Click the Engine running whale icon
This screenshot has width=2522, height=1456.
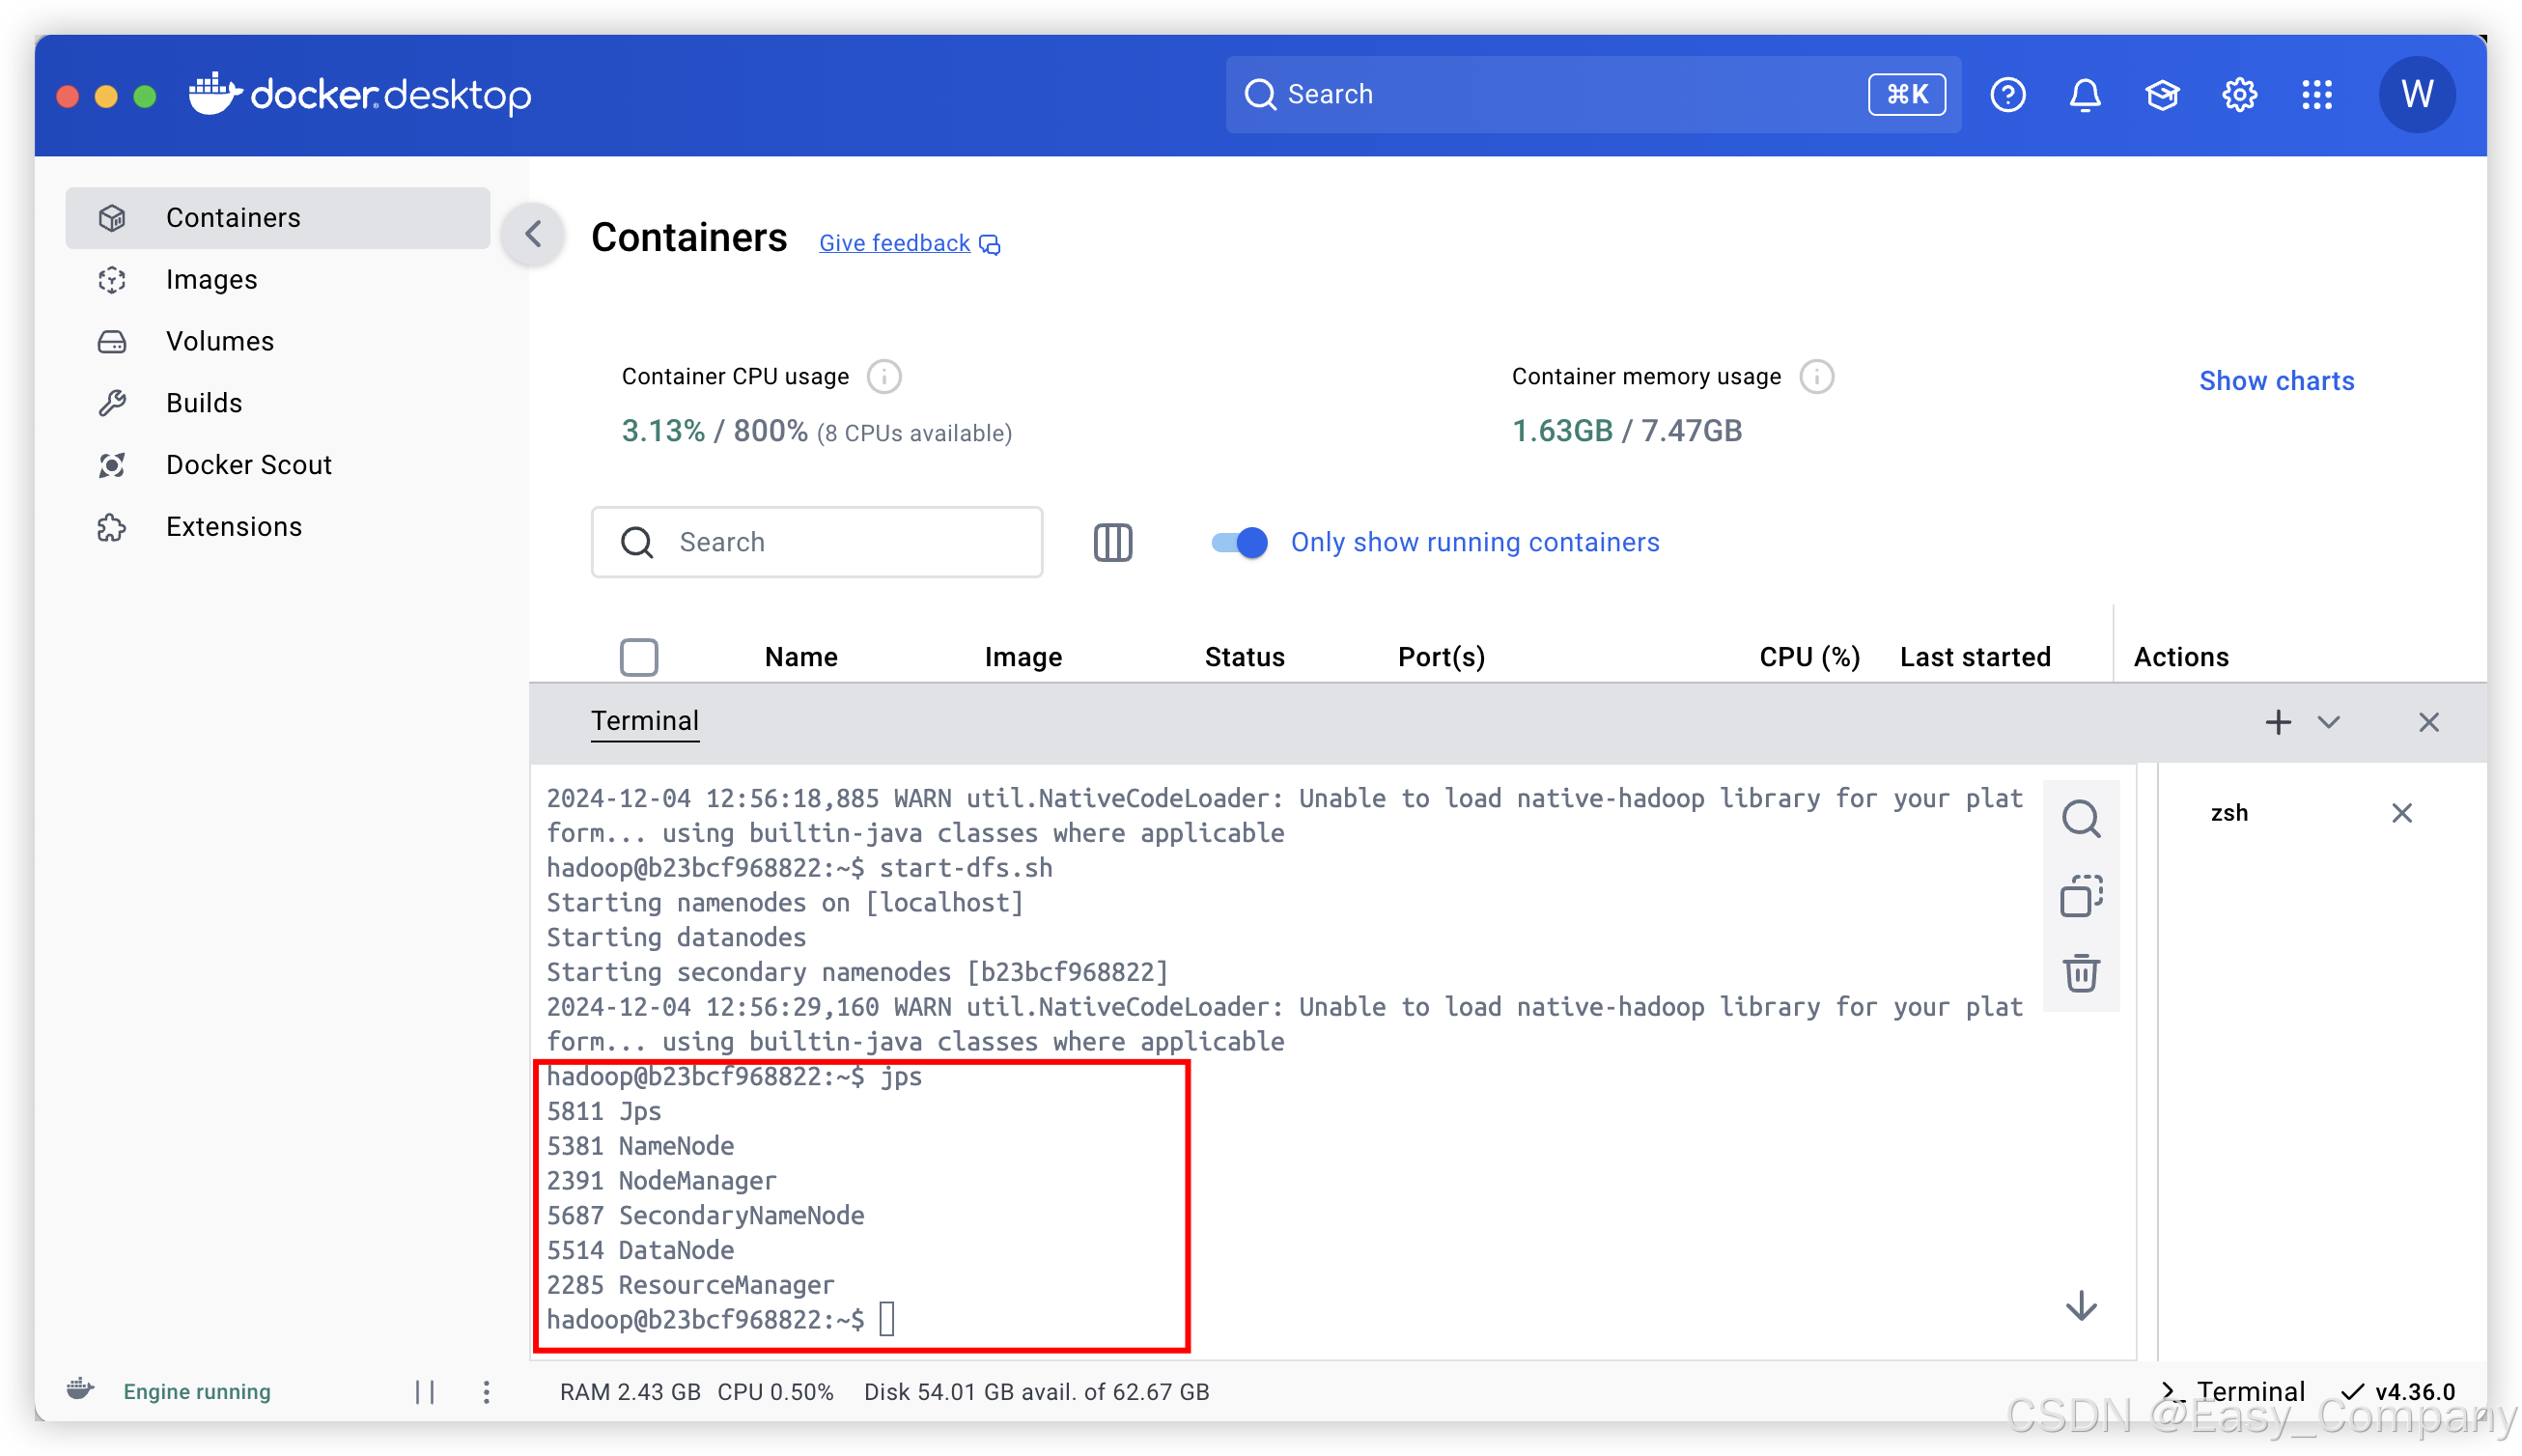click(80, 1390)
